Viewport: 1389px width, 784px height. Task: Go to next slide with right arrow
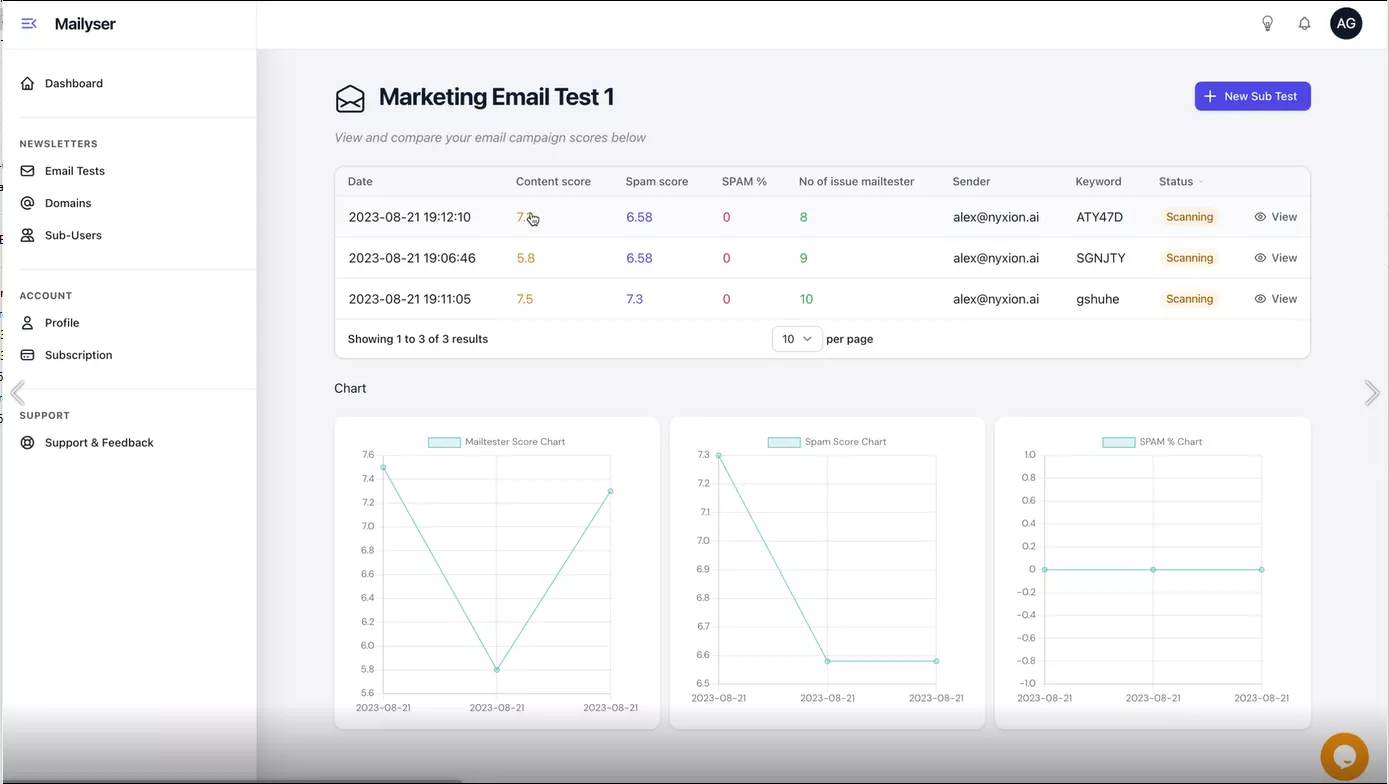click(1371, 393)
